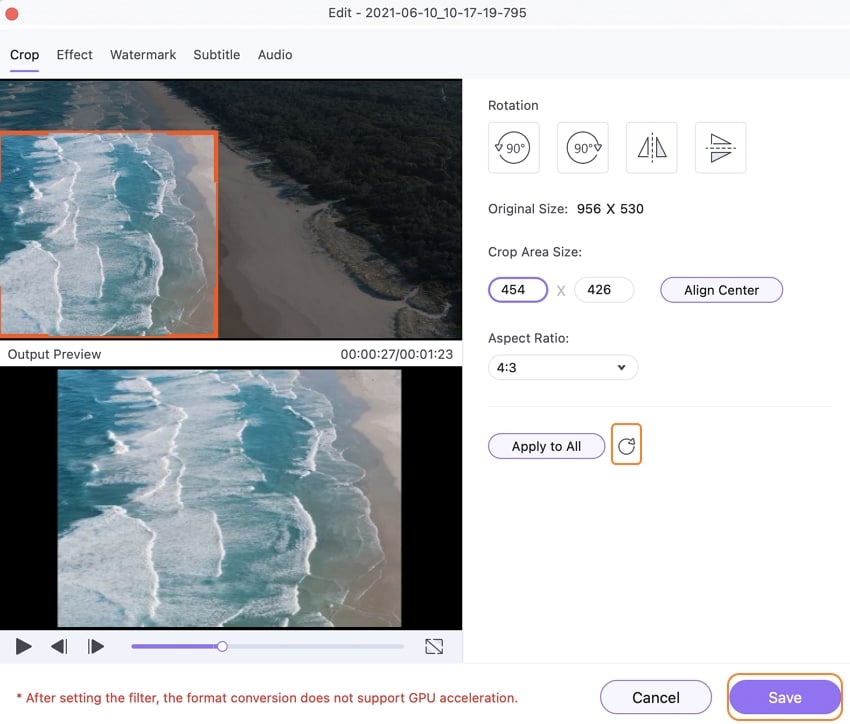Rotate video 90° clockwise

[x=583, y=147]
